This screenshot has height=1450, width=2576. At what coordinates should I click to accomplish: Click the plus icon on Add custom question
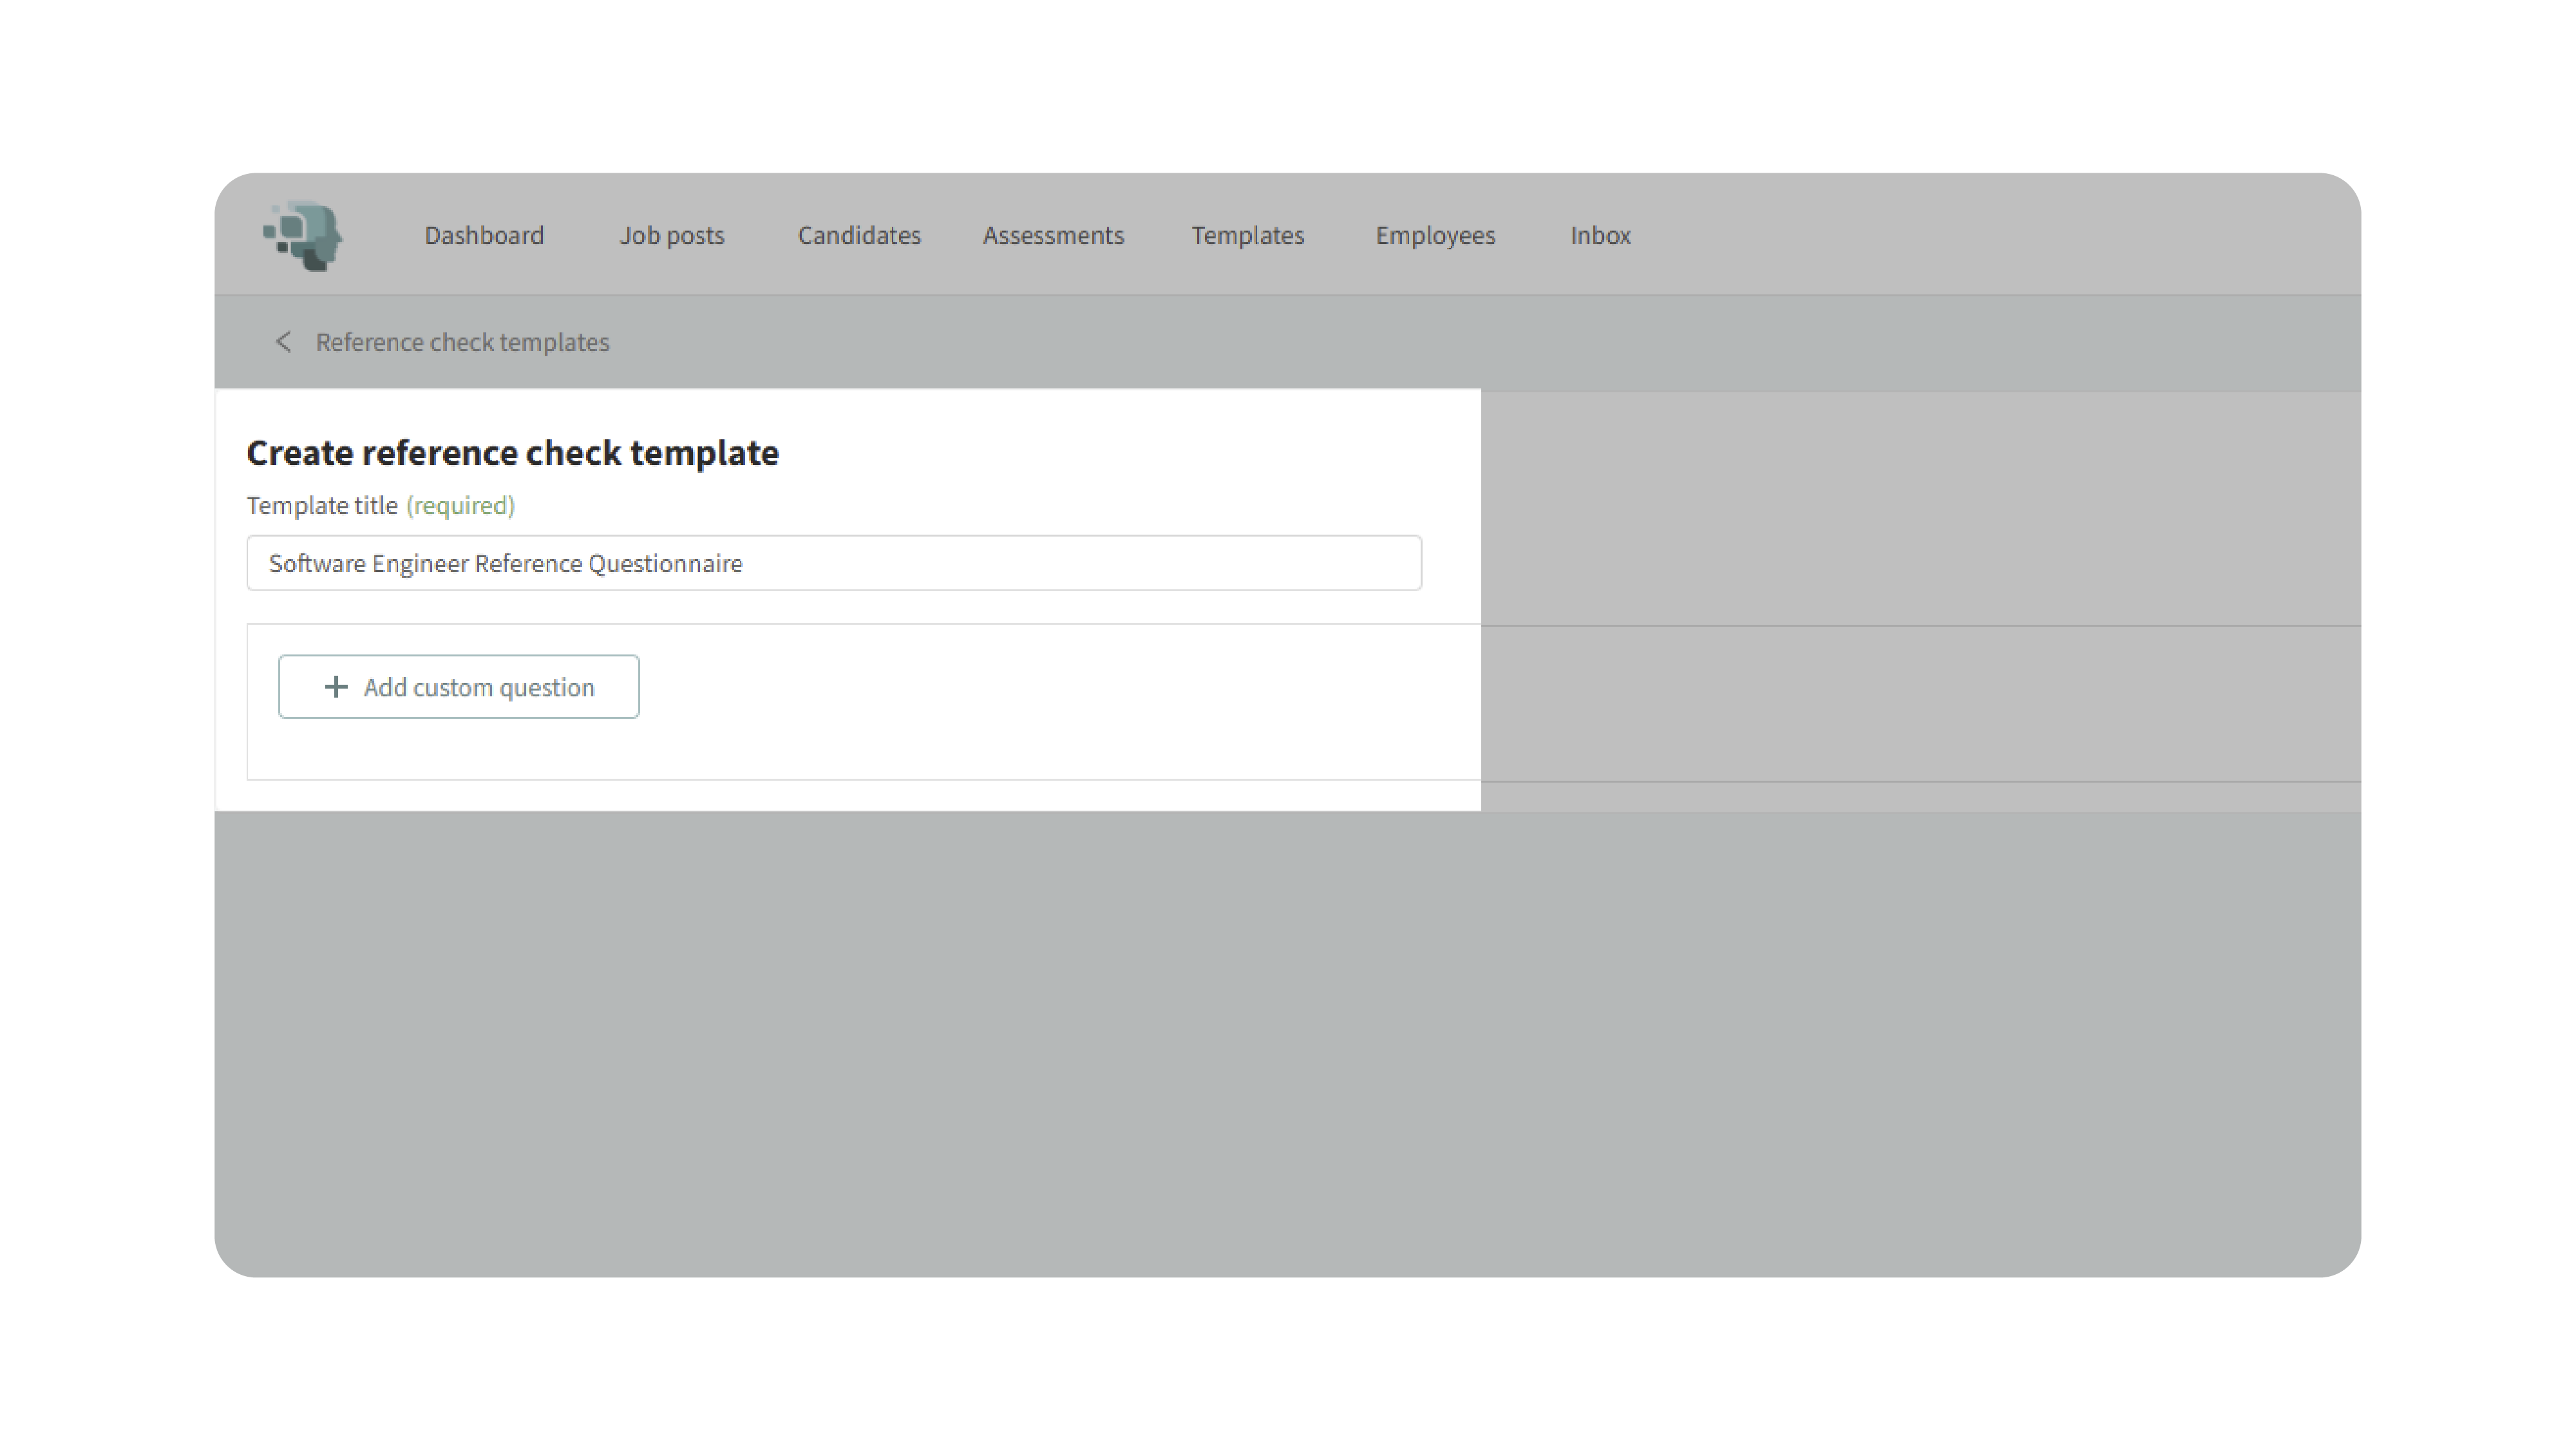click(x=336, y=687)
